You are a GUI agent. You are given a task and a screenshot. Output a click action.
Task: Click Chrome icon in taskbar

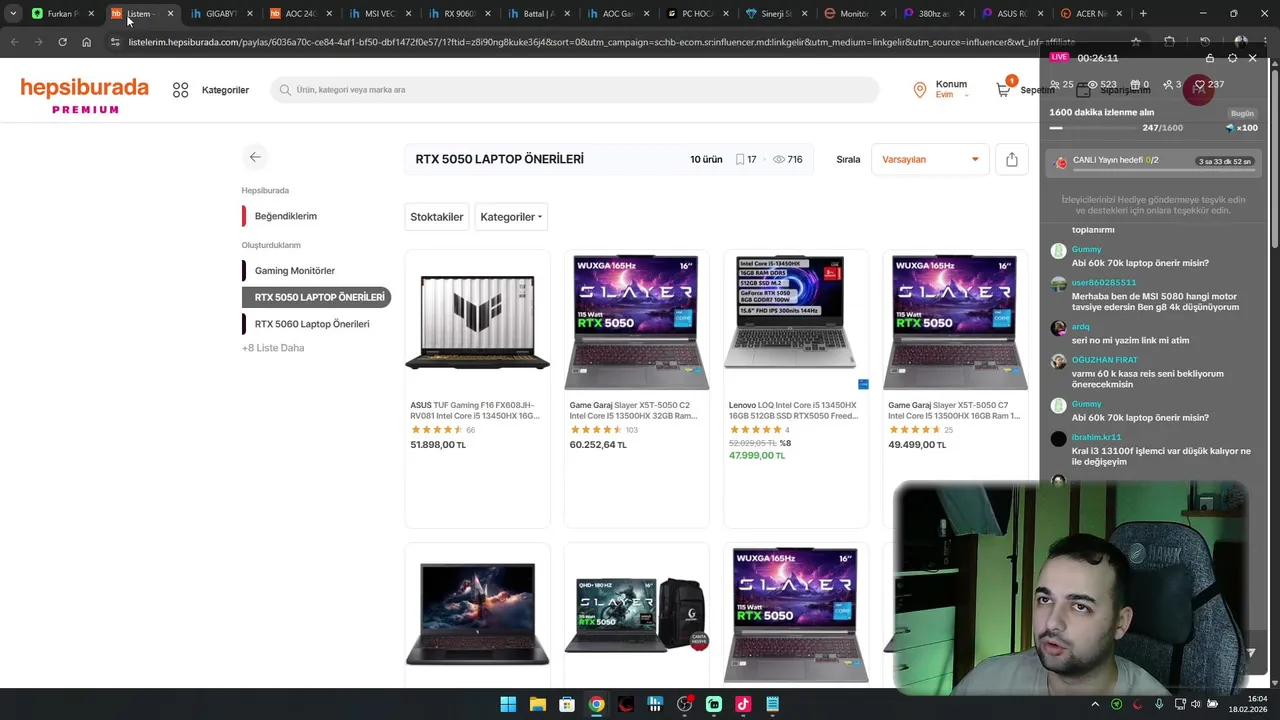[596, 704]
